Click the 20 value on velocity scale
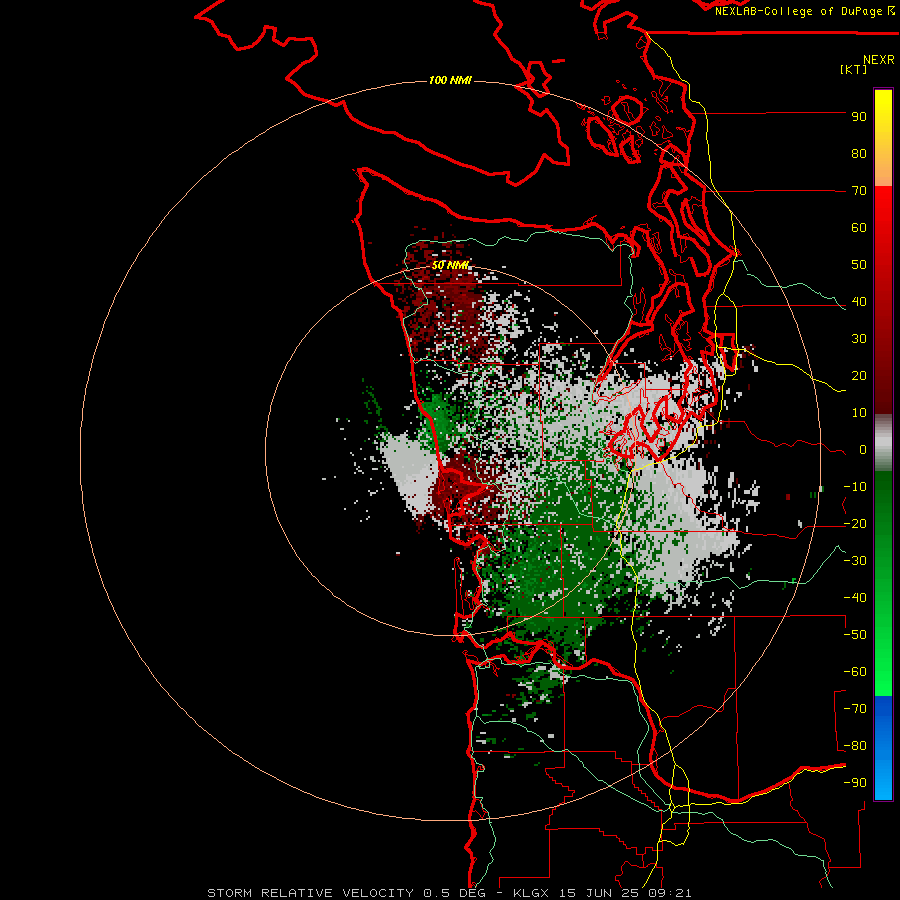Viewport: 900px width, 900px height. tap(859, 376)
